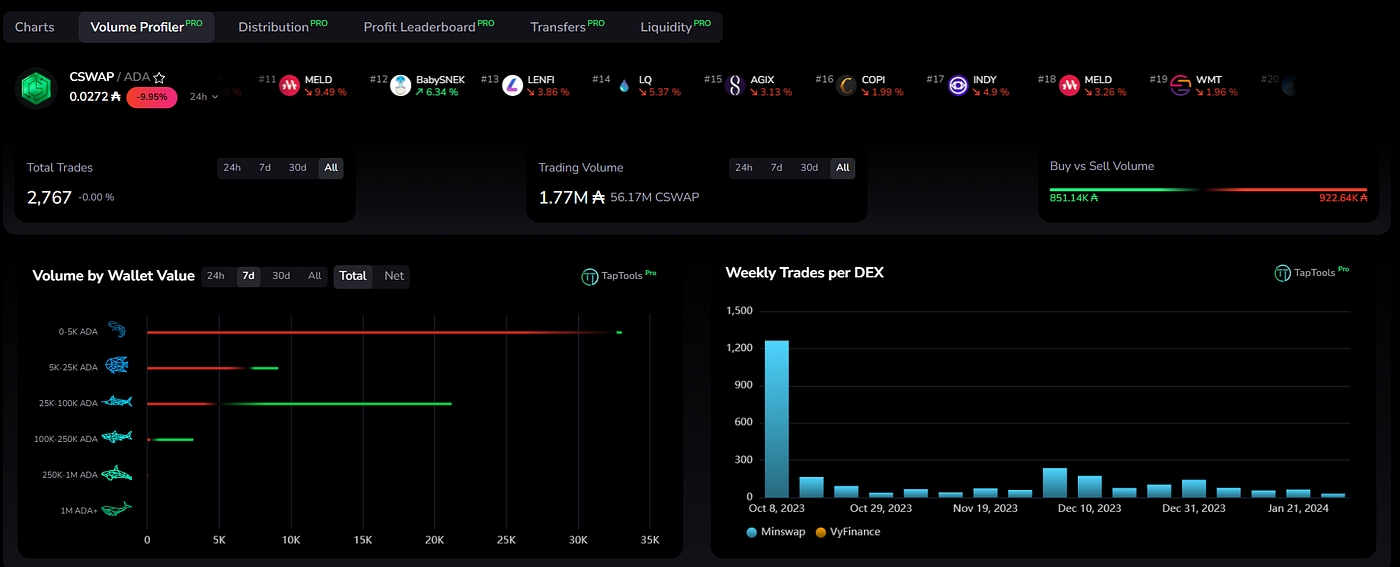
Task: Open COPI token name link
Action: pyautogui.click(x=874, y=80)
